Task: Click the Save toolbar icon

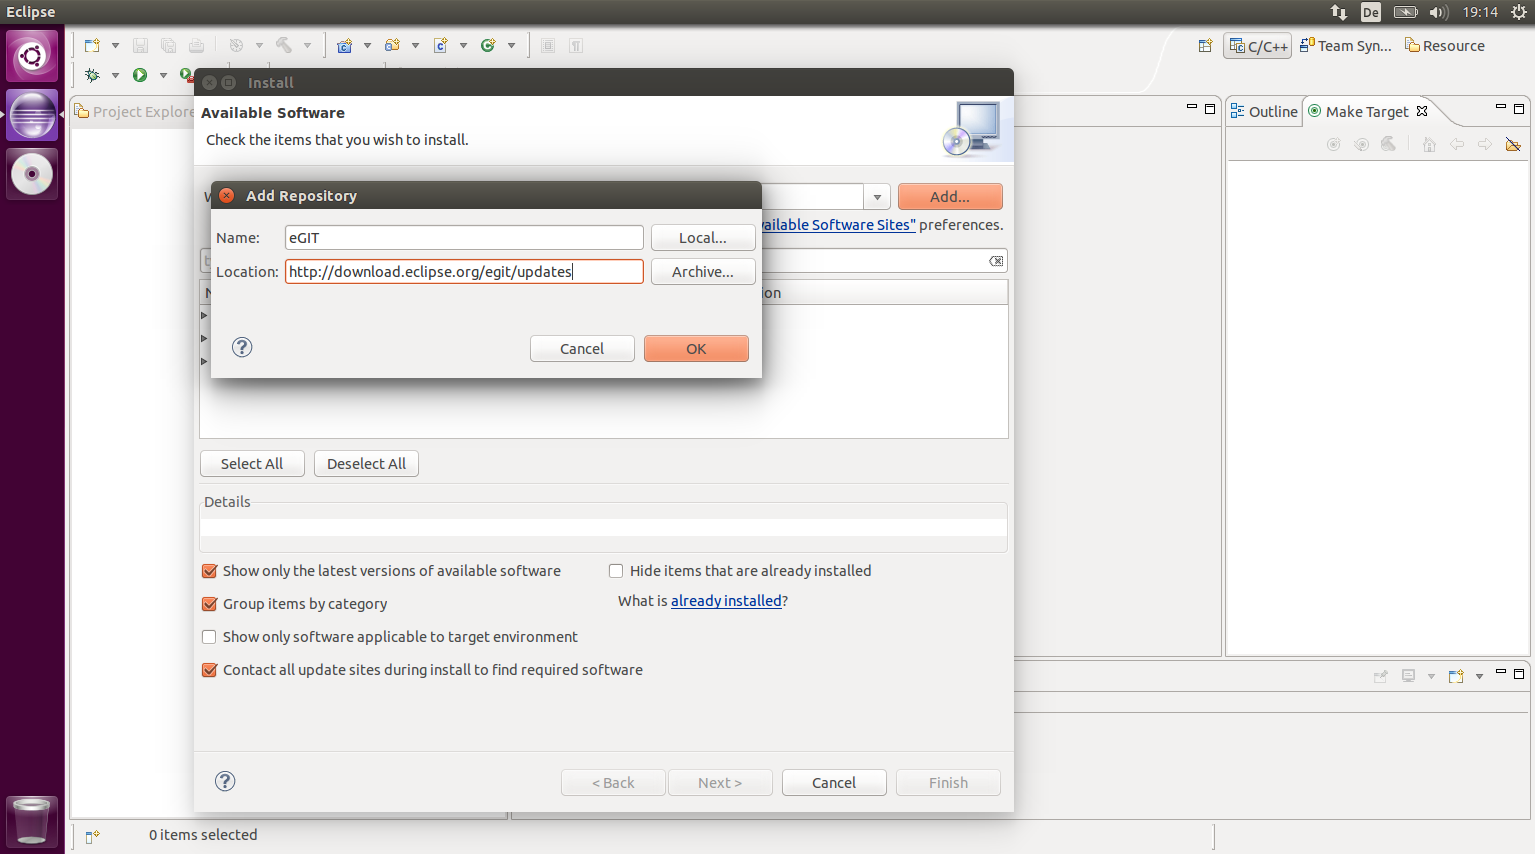Action: pos(140,45)
